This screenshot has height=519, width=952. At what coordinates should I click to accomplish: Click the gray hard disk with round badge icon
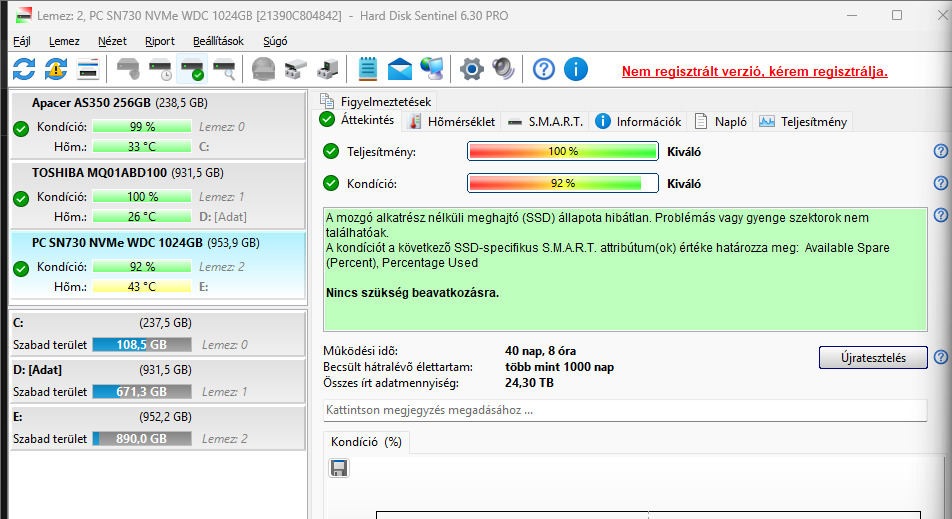128,69
